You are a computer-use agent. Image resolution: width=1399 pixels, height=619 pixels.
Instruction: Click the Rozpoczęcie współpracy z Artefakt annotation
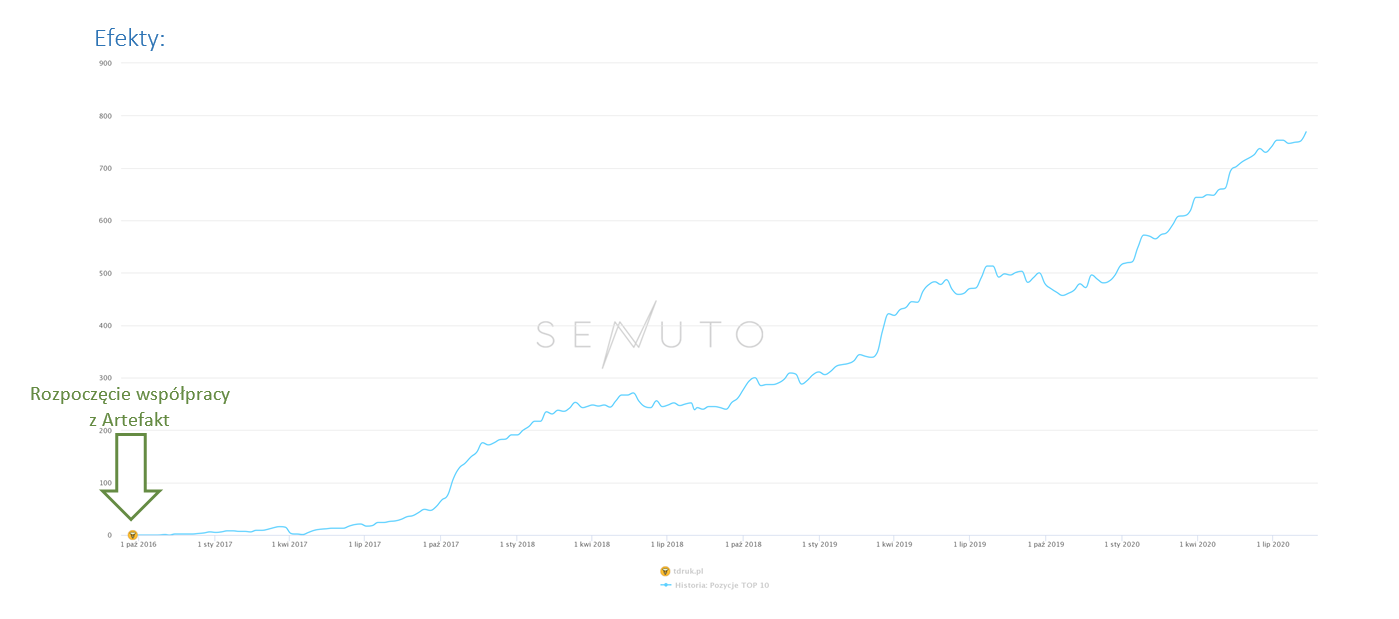[x=130, y=407]
